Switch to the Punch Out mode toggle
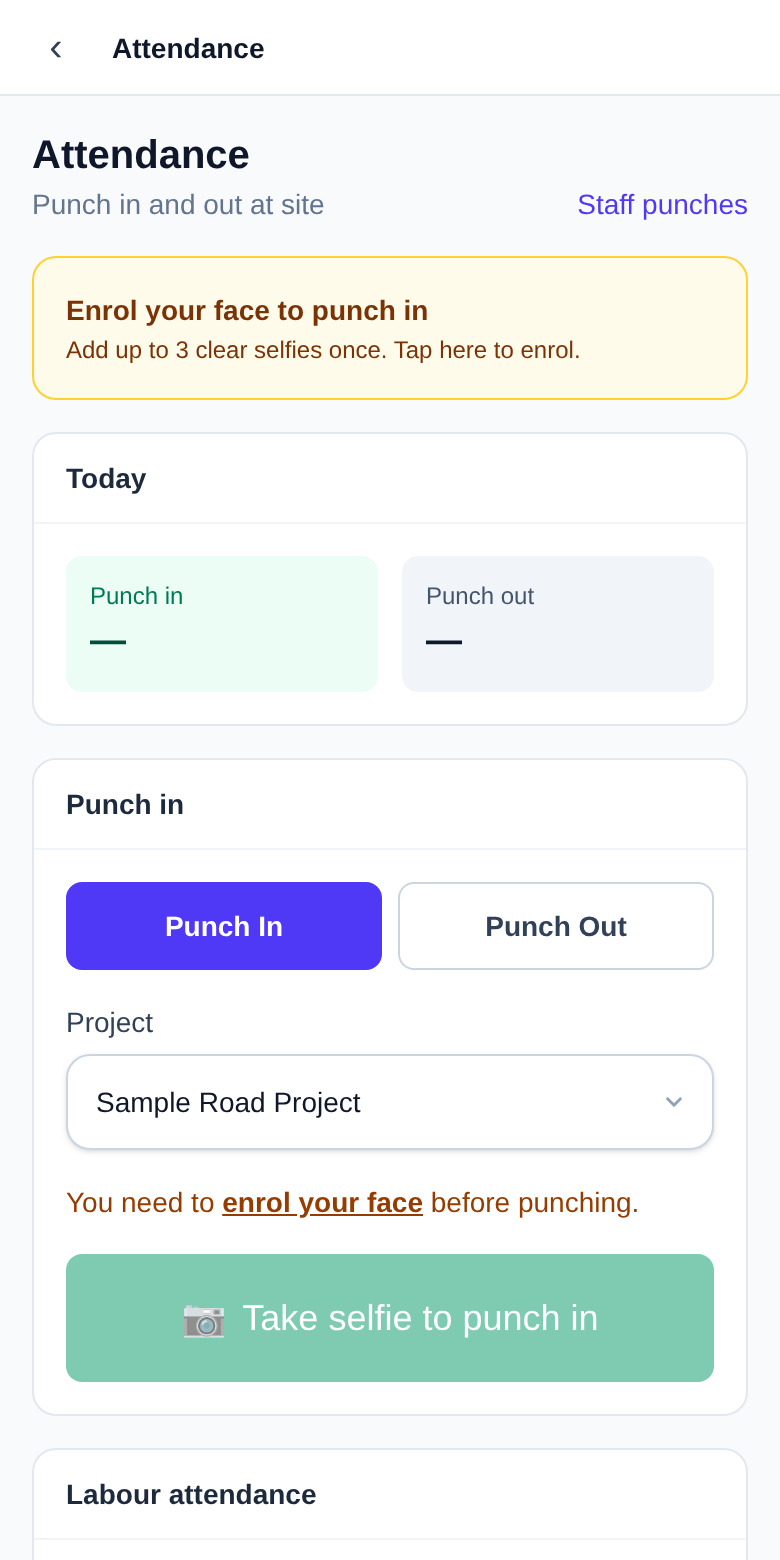This screenshot has width=780, height=1560. pos(556,926)
